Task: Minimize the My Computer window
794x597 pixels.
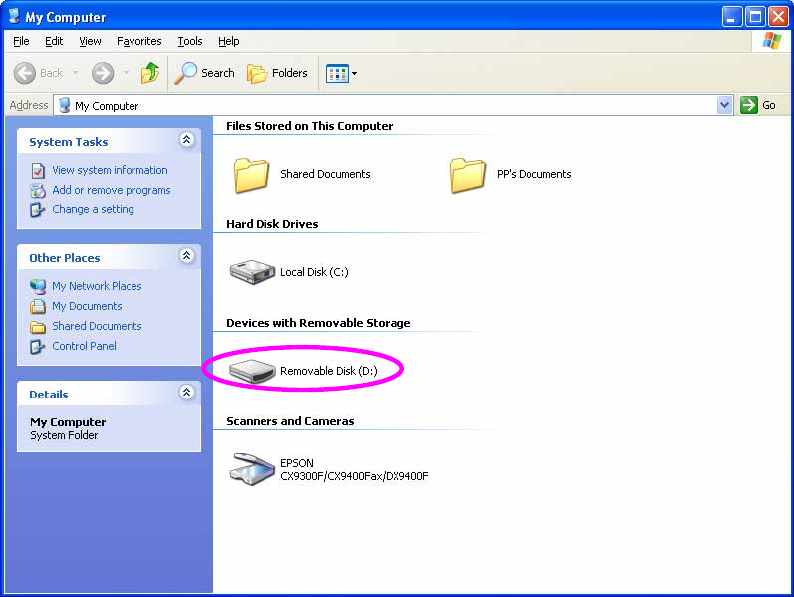Action: pyautogui.click(x=731, y=17)
